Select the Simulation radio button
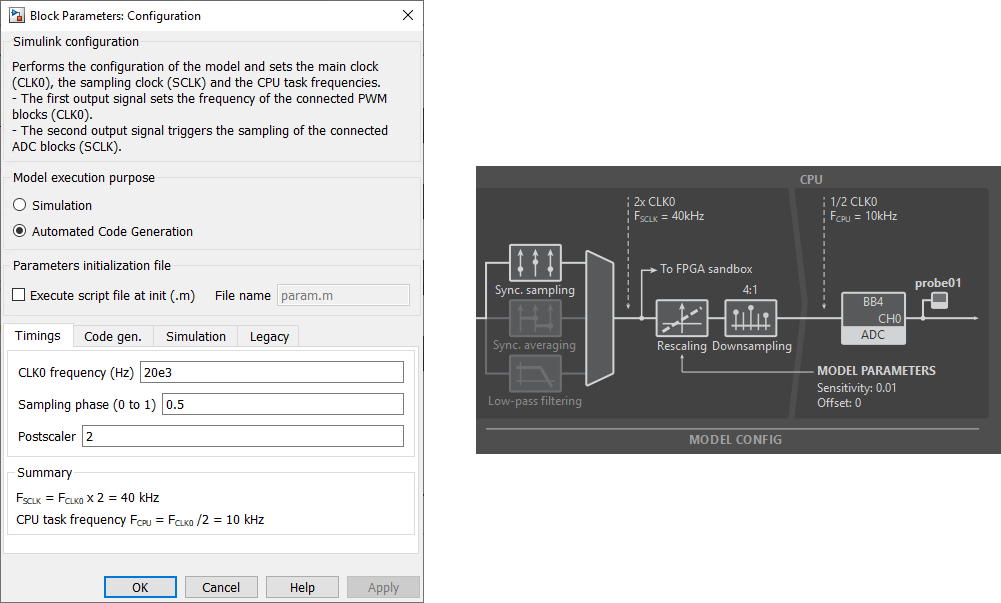The width and height of the screenshot is (1001, 603). click(20, 205)
